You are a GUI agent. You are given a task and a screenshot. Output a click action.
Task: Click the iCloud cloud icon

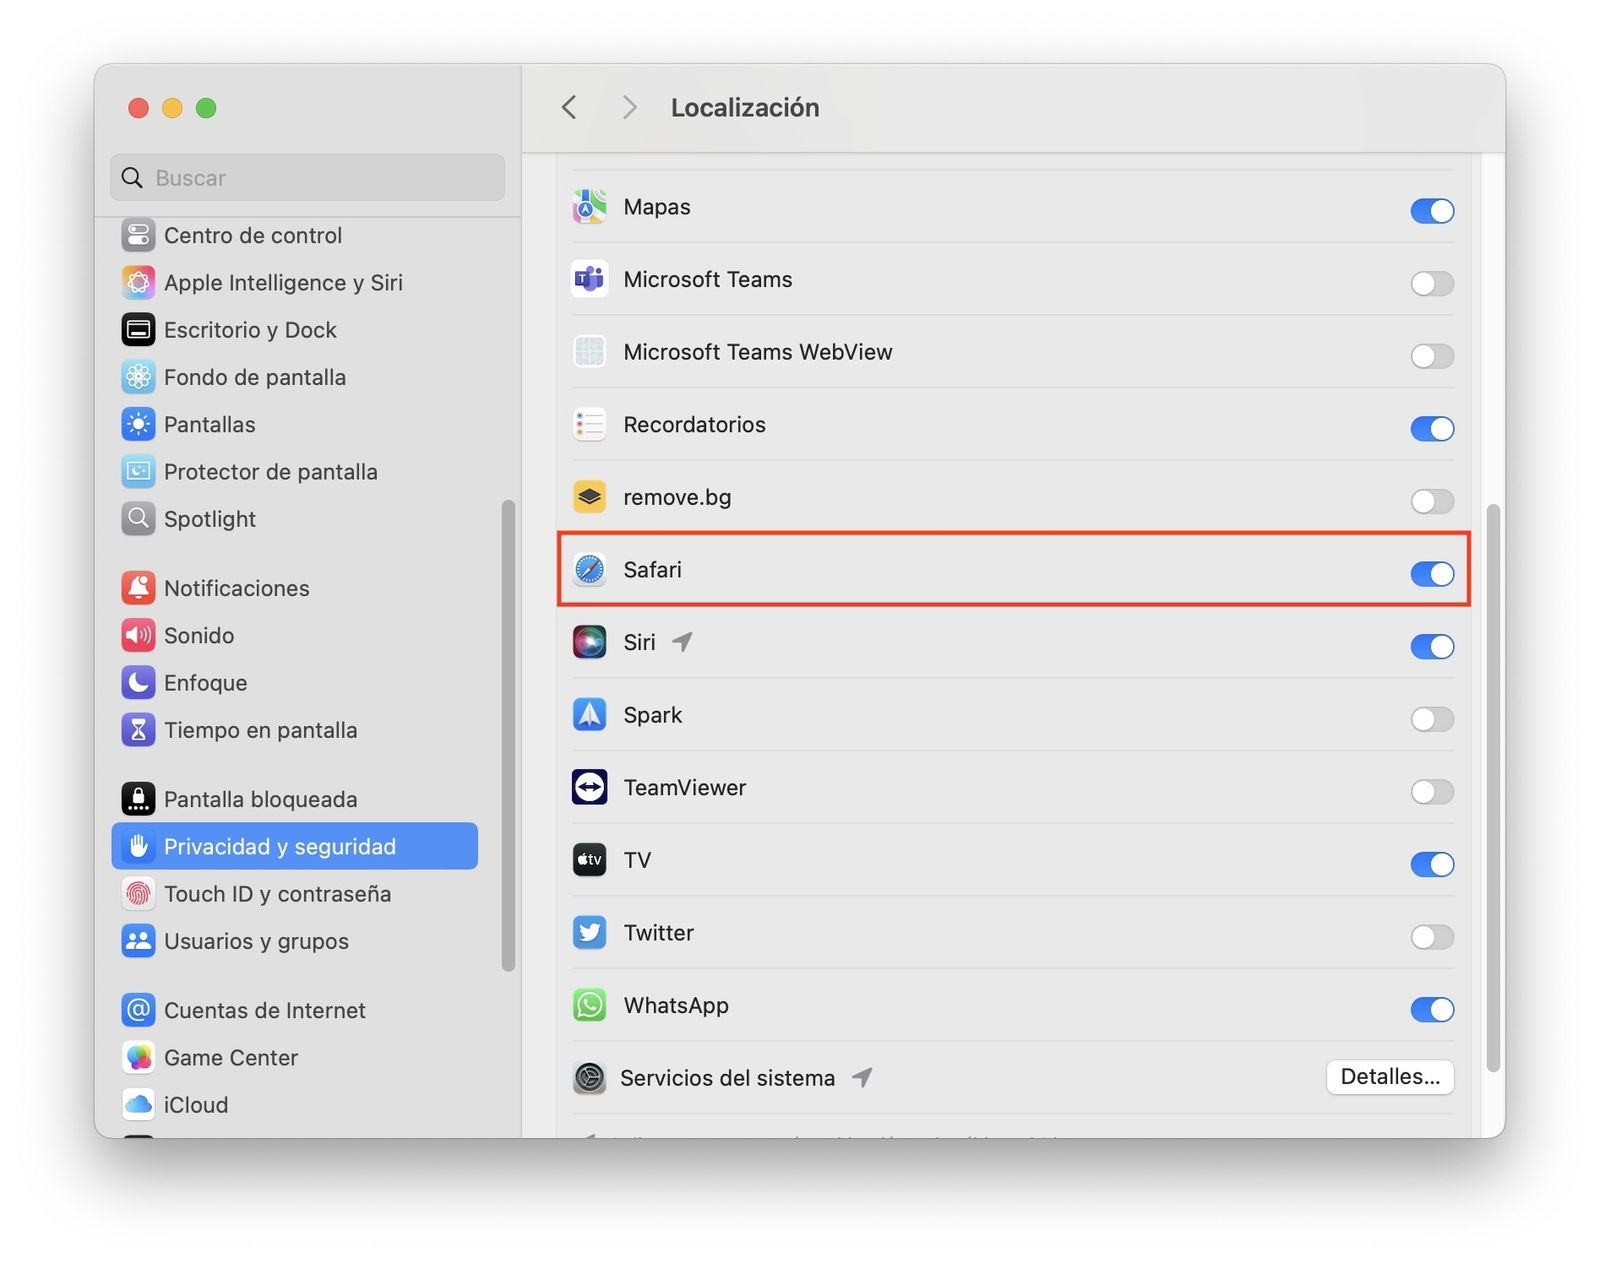[x=138, y=1104]
